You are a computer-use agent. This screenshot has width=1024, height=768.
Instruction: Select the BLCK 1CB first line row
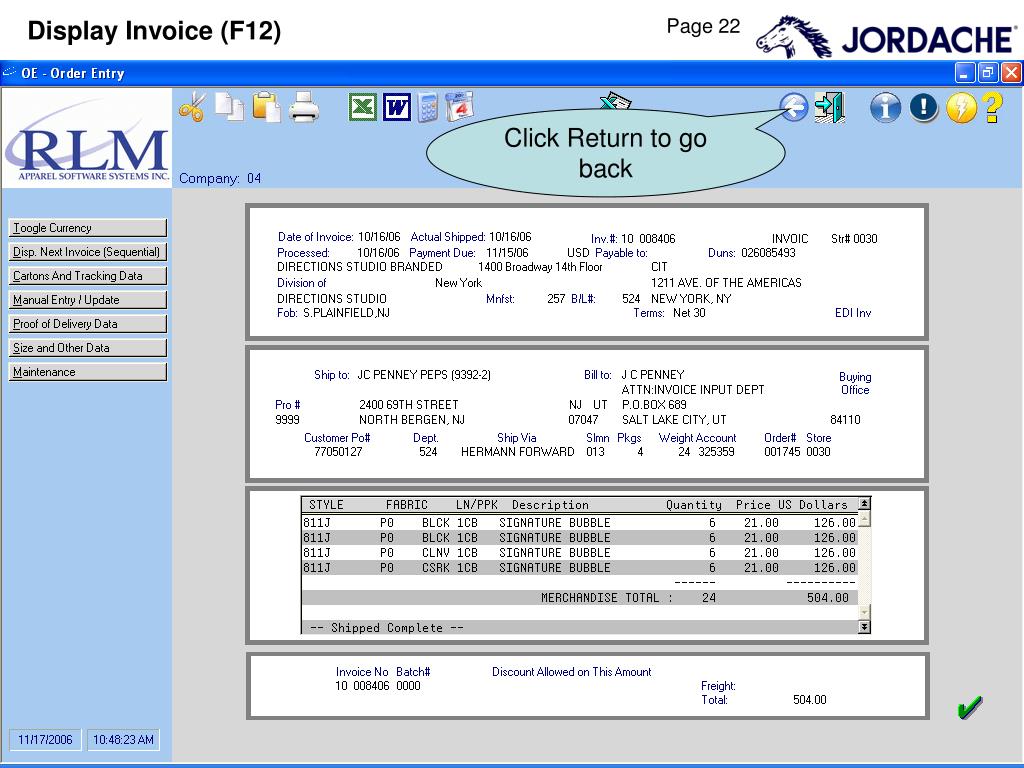(x=579, y=523)
